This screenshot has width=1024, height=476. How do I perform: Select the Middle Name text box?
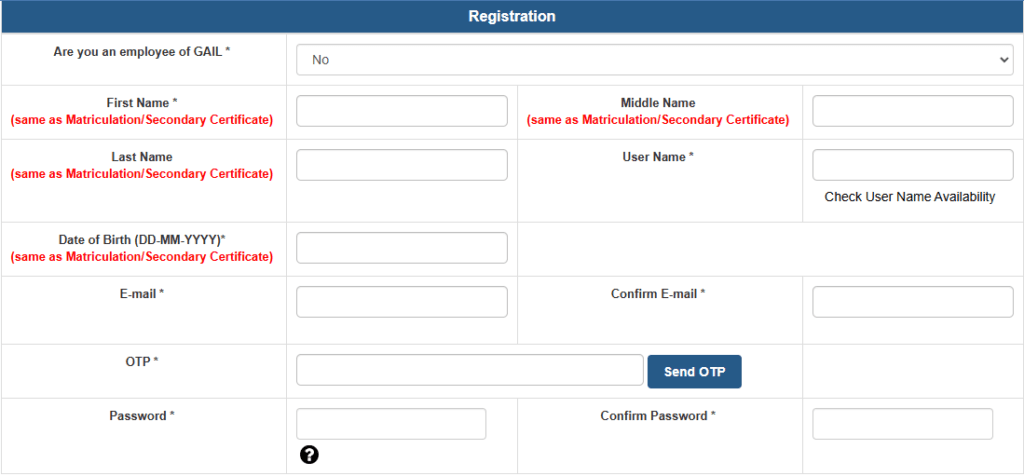912,111
